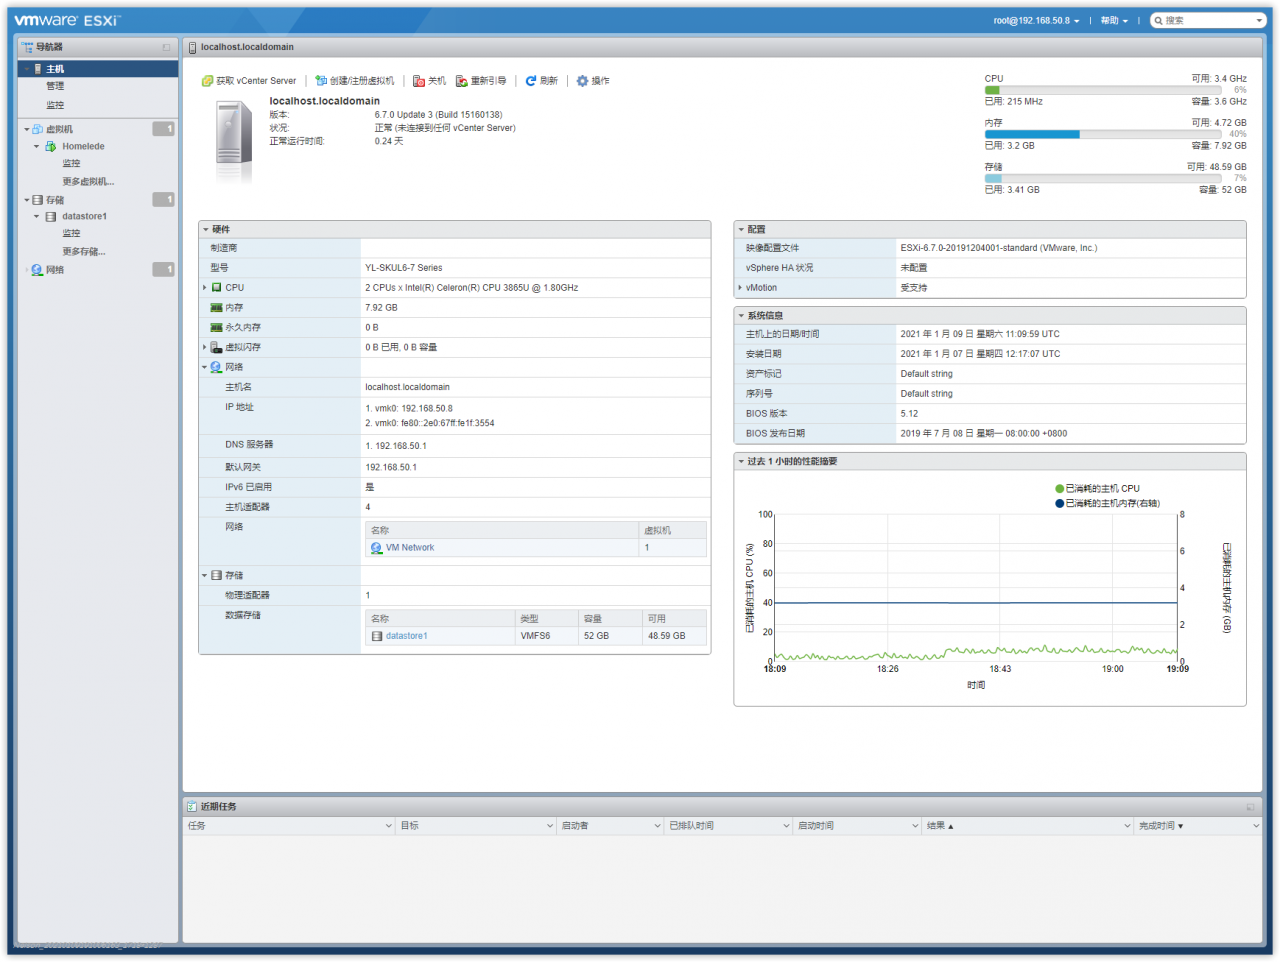Select 管理 under host in navigator

(55, 87)
